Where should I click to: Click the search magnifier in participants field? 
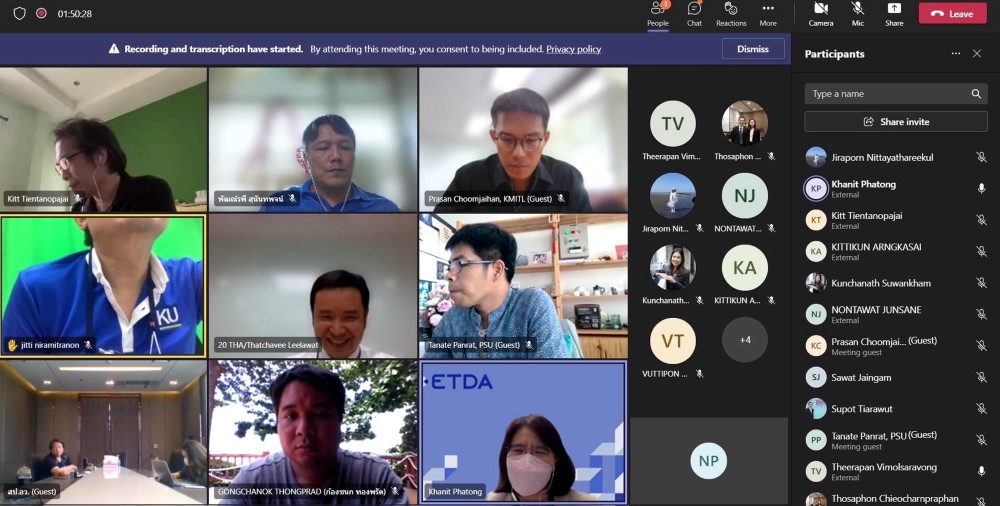click(x=976, y=94)
